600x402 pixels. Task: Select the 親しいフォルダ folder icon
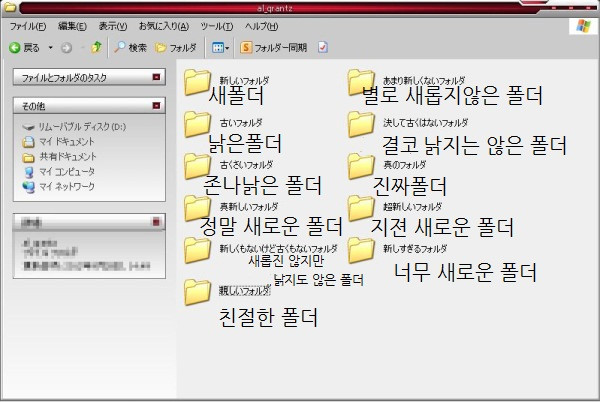pyautogui.click(x=197, y=292)
